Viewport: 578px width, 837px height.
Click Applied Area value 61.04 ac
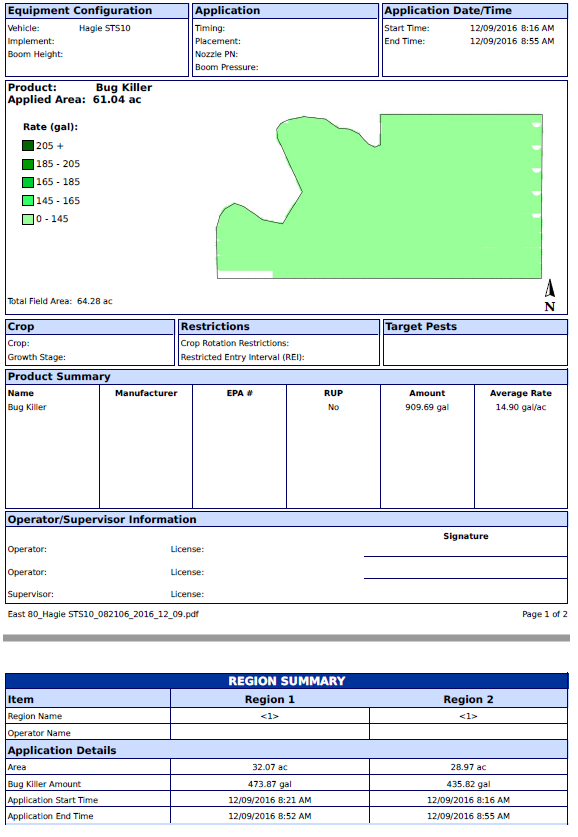click(117, 100)
